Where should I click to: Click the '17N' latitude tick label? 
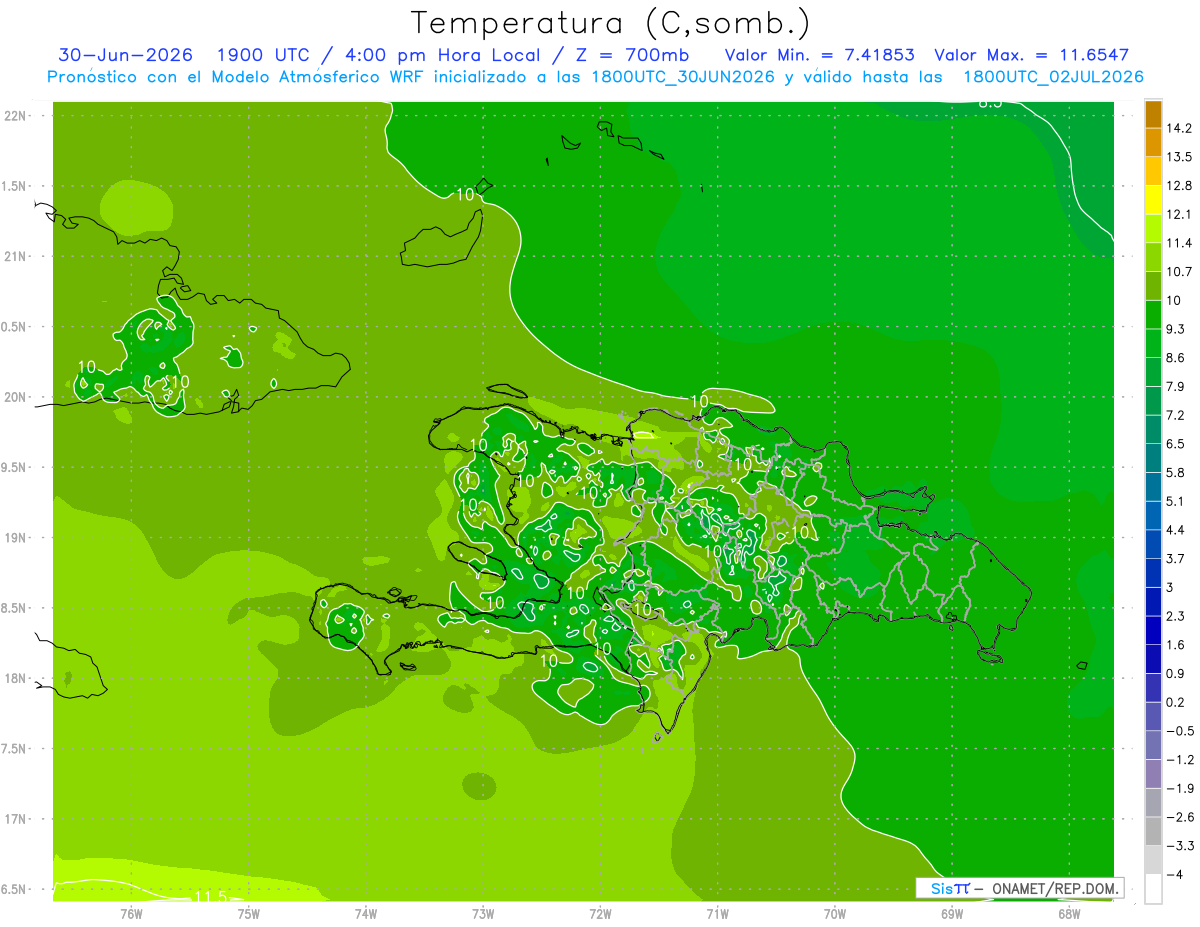point(17,819)
